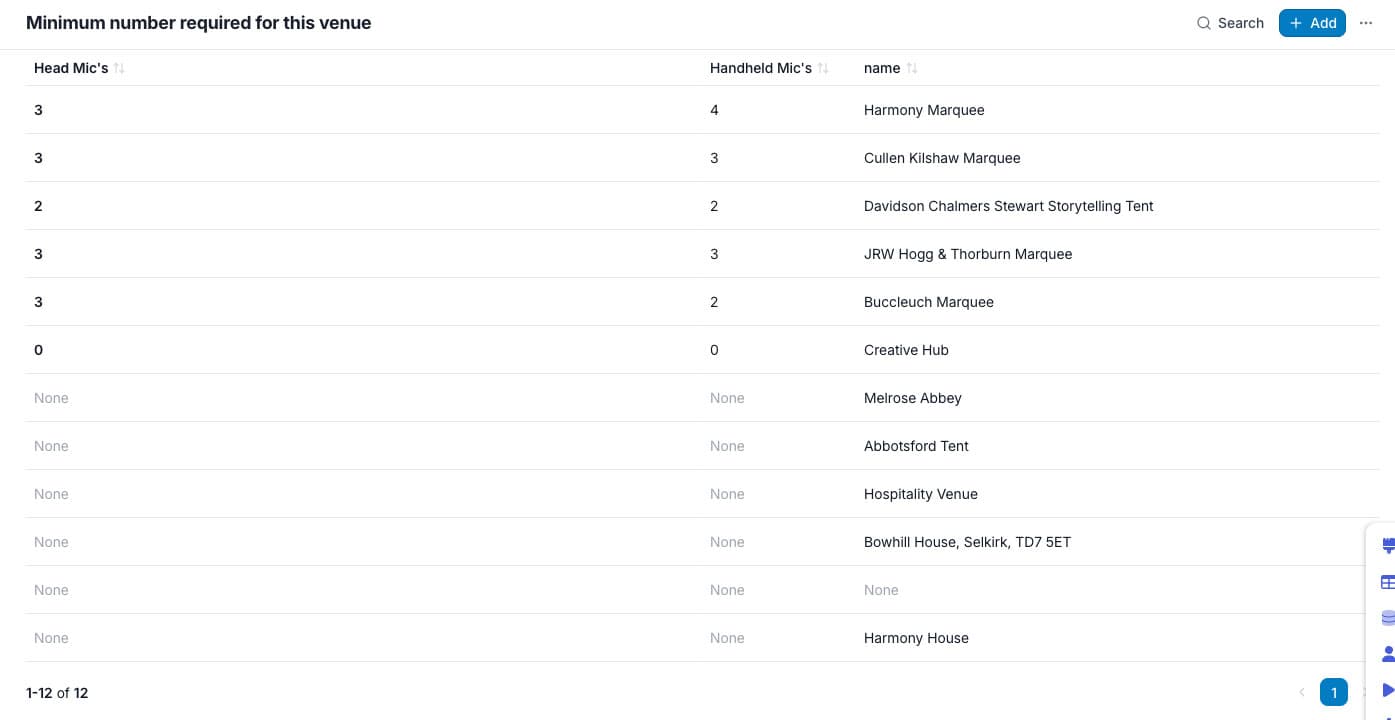
Task: Click the previous page chevron
Action: click(1302, 692)
